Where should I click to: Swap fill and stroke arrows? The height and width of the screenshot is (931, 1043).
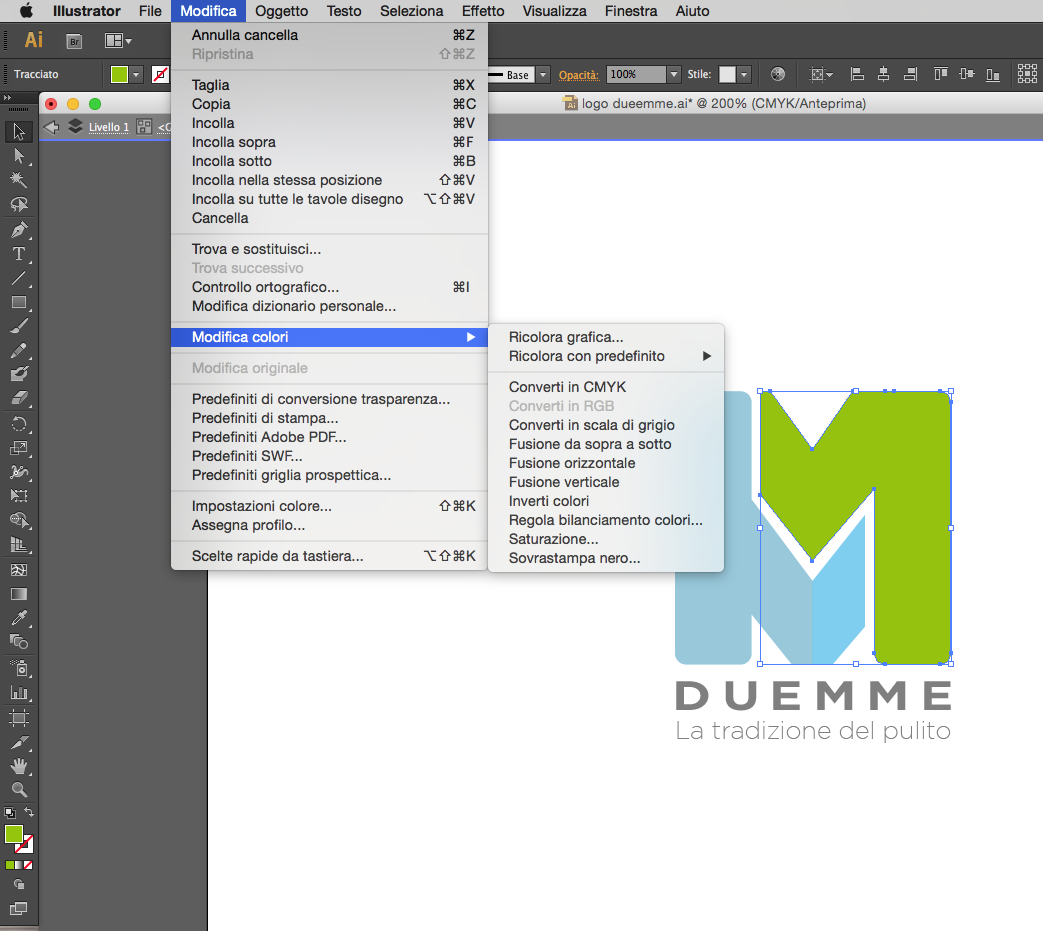point(29,812)
